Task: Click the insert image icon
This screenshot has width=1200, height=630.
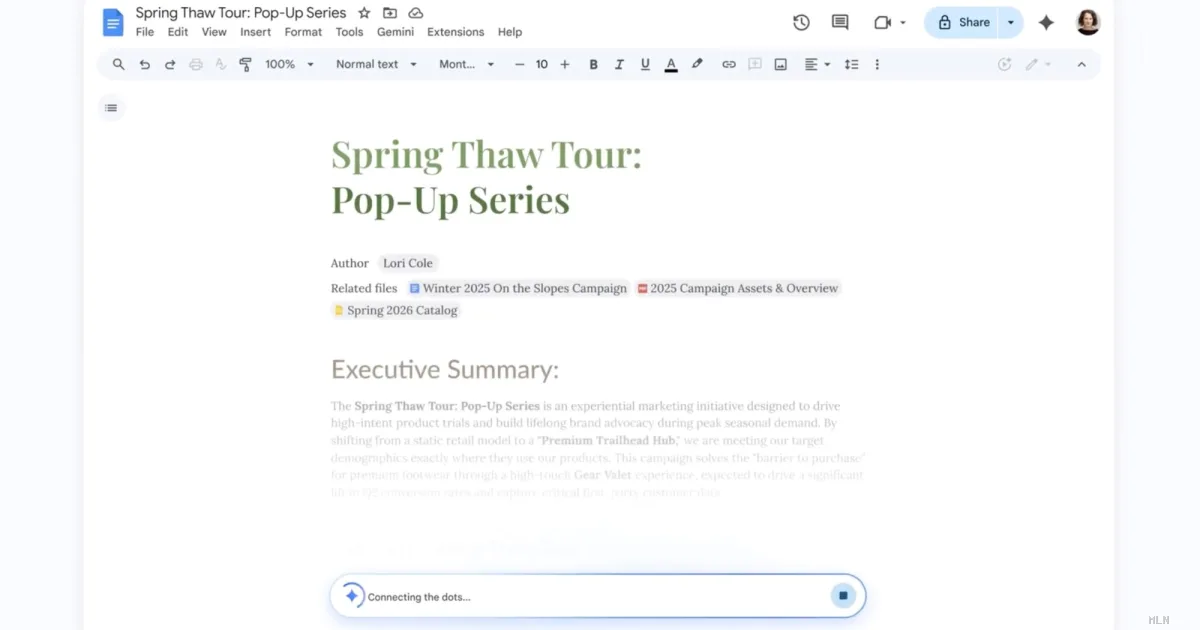Action: [x=781, y=64]
